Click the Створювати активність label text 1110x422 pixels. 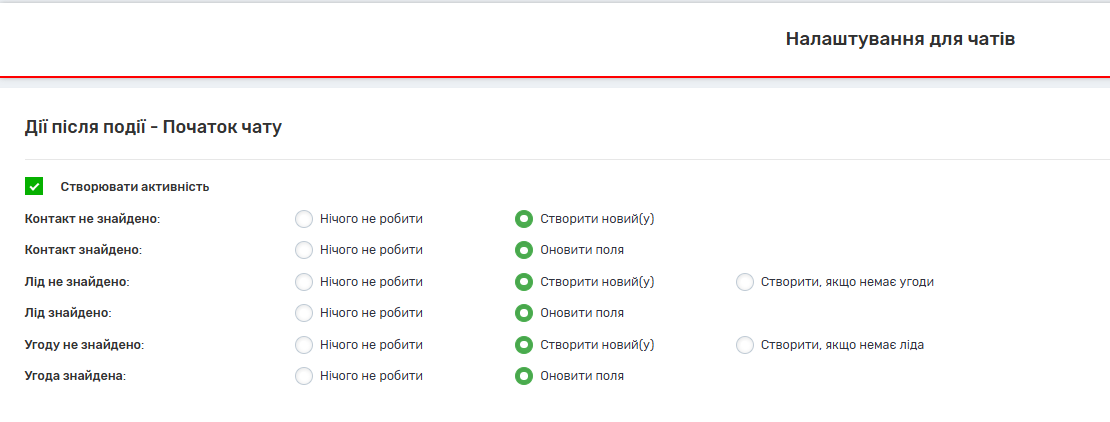[x=135, y=187]
